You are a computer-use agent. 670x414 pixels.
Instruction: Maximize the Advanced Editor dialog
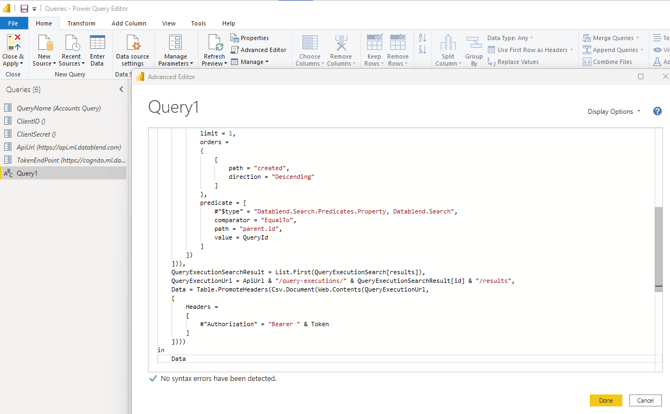pyautogui.click(x=641, y=76)
